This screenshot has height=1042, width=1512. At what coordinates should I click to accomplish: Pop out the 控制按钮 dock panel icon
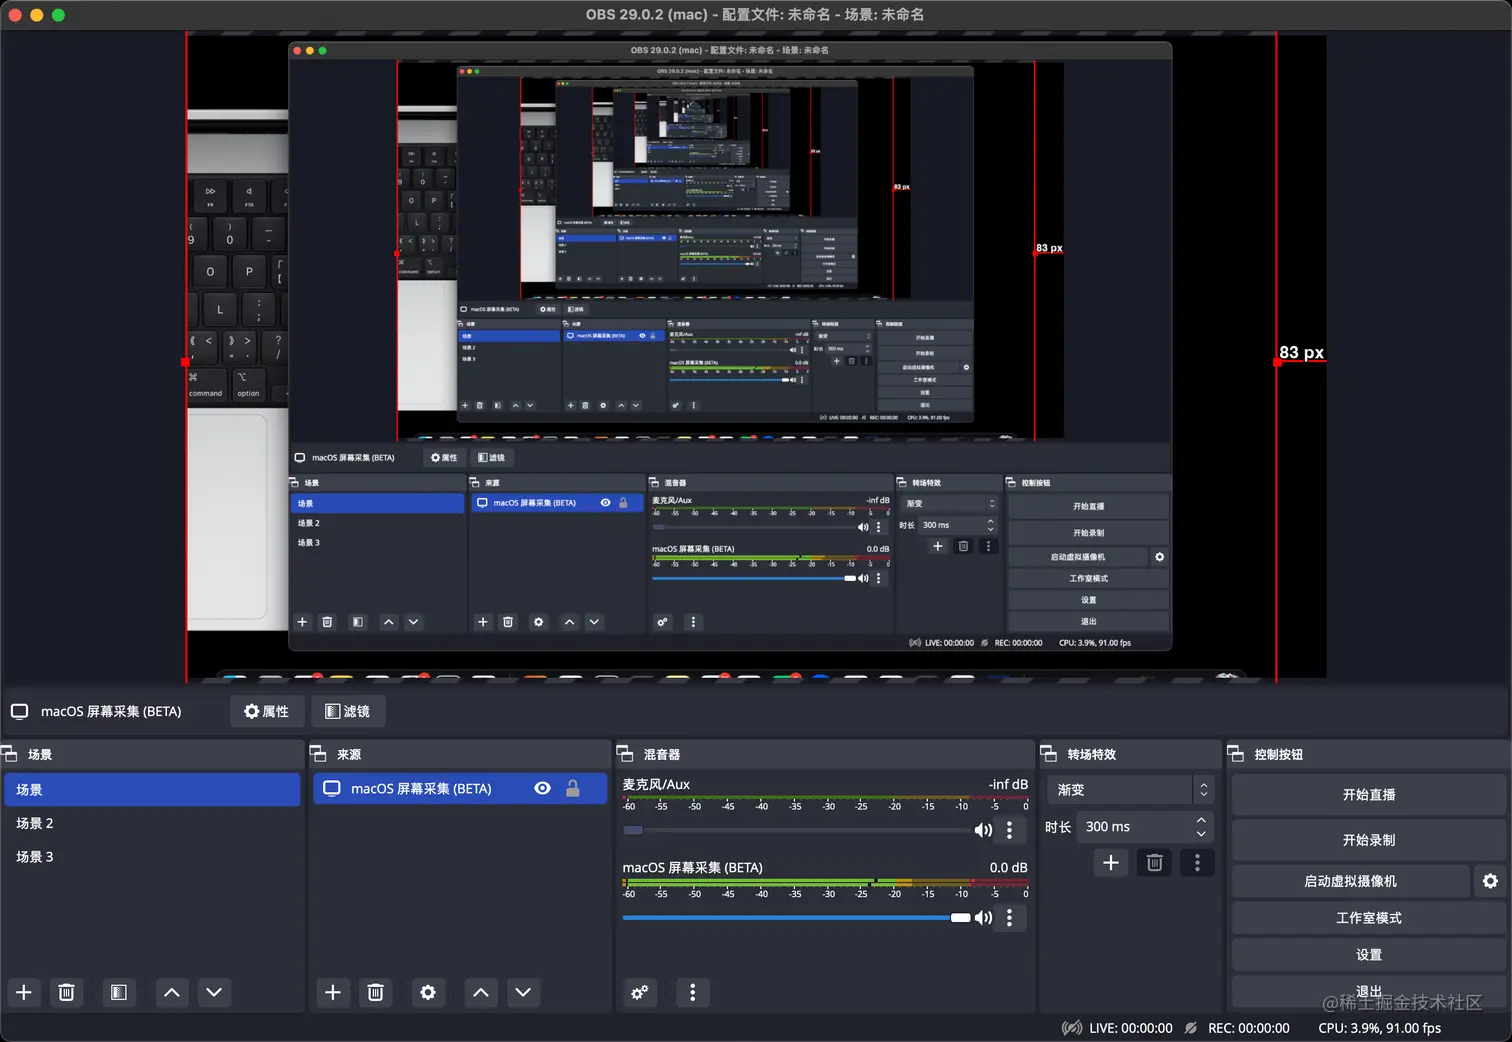tap(1236, 754)
